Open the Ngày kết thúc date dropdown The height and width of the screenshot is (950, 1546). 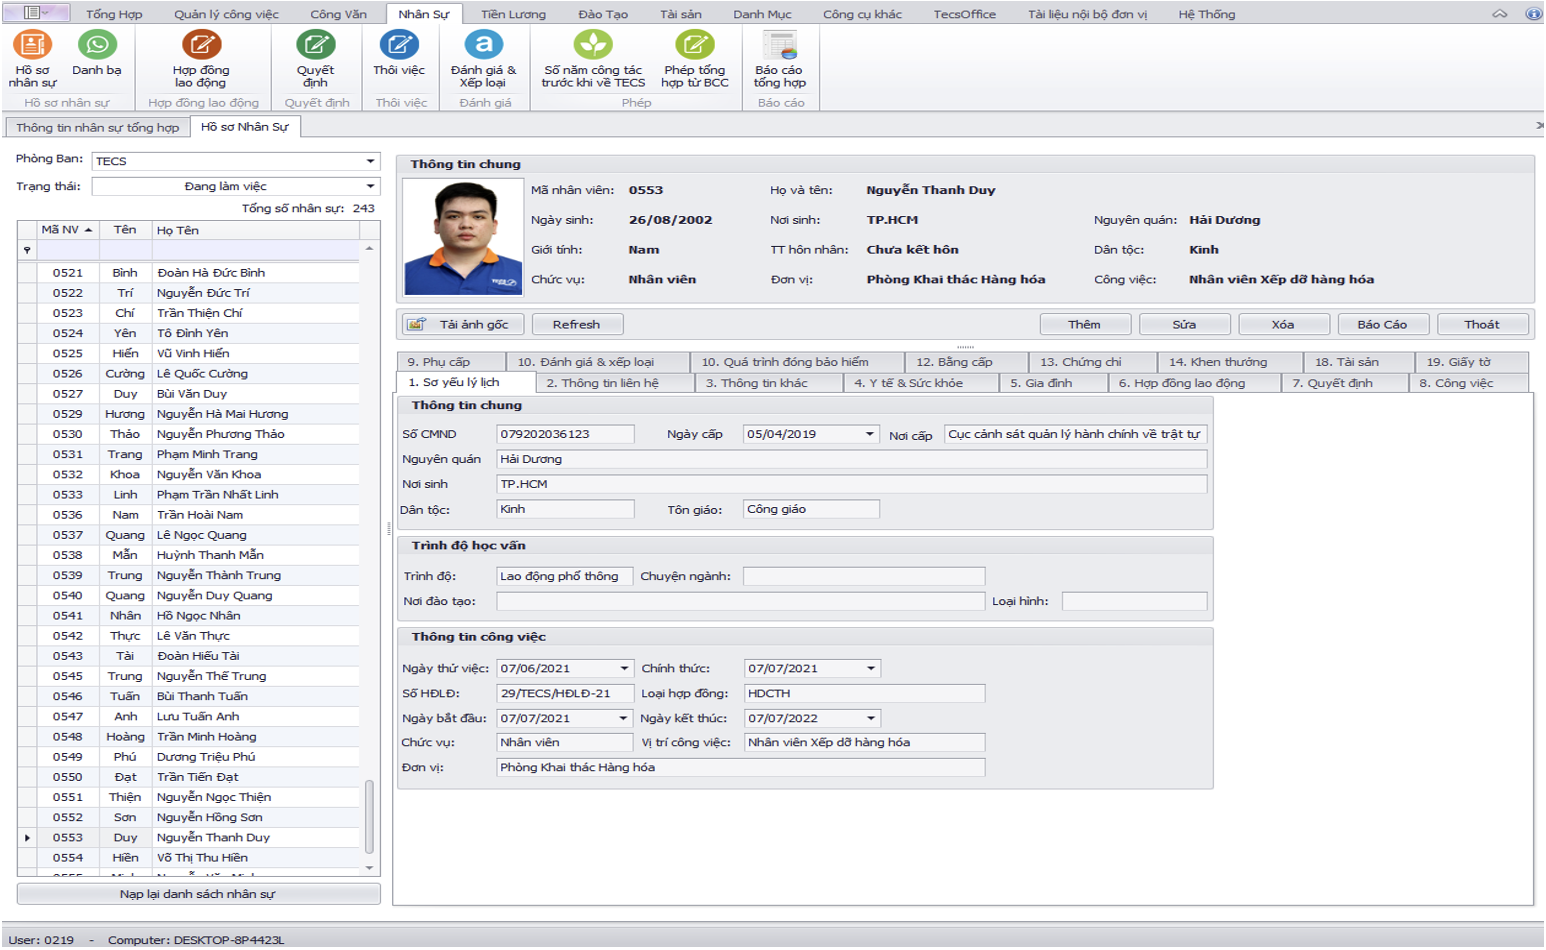point(871,718)
